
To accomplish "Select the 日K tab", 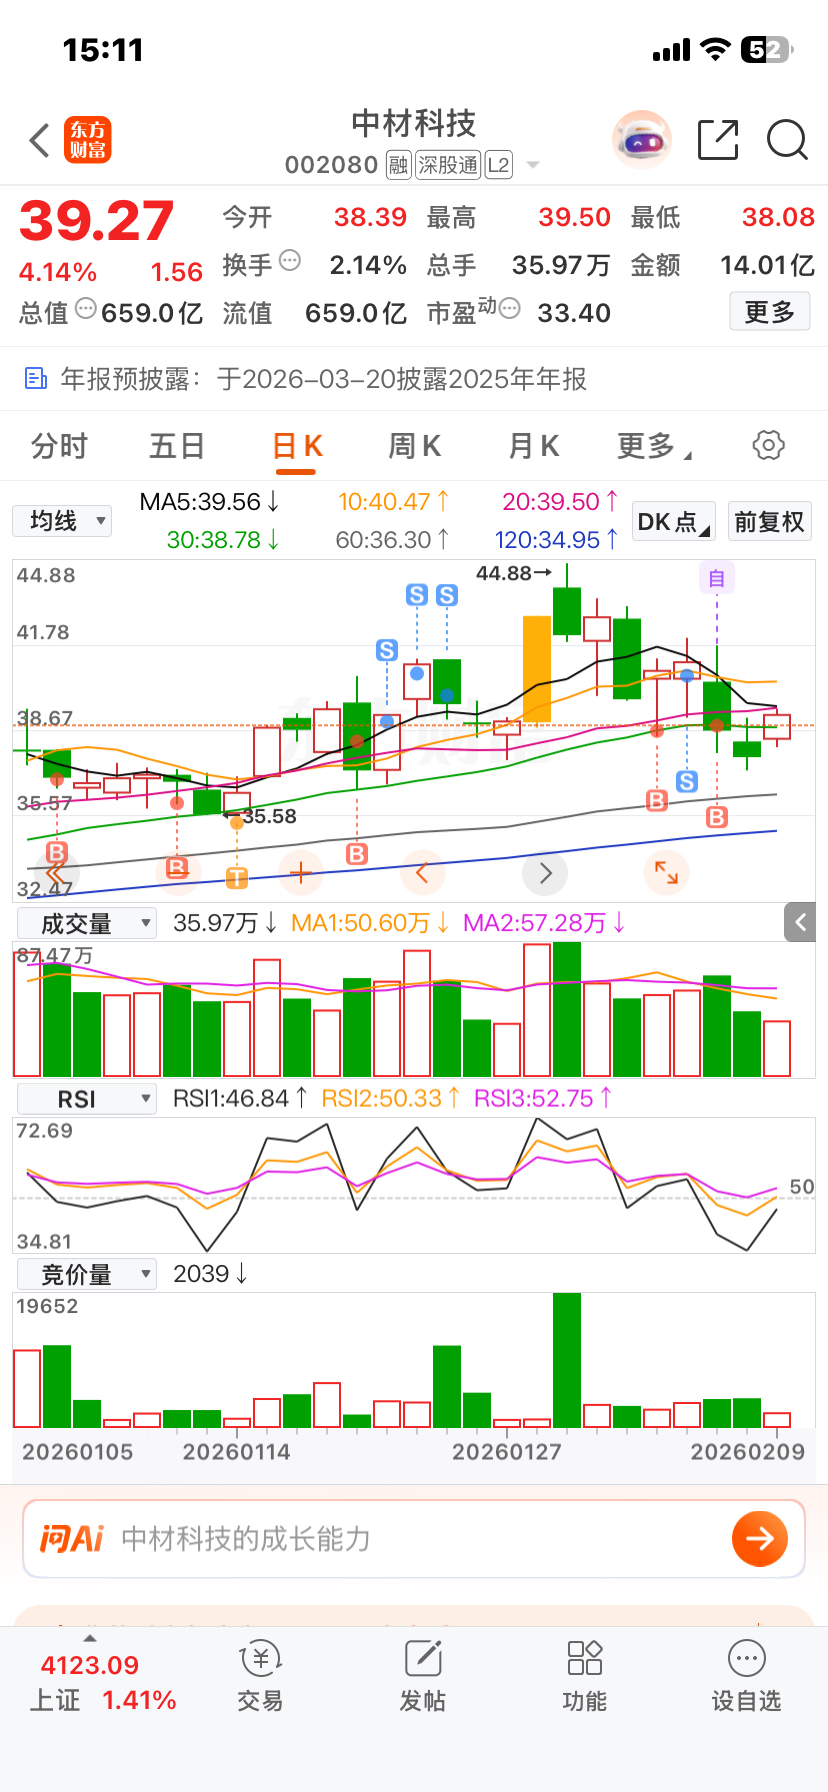I will point(297,447).
